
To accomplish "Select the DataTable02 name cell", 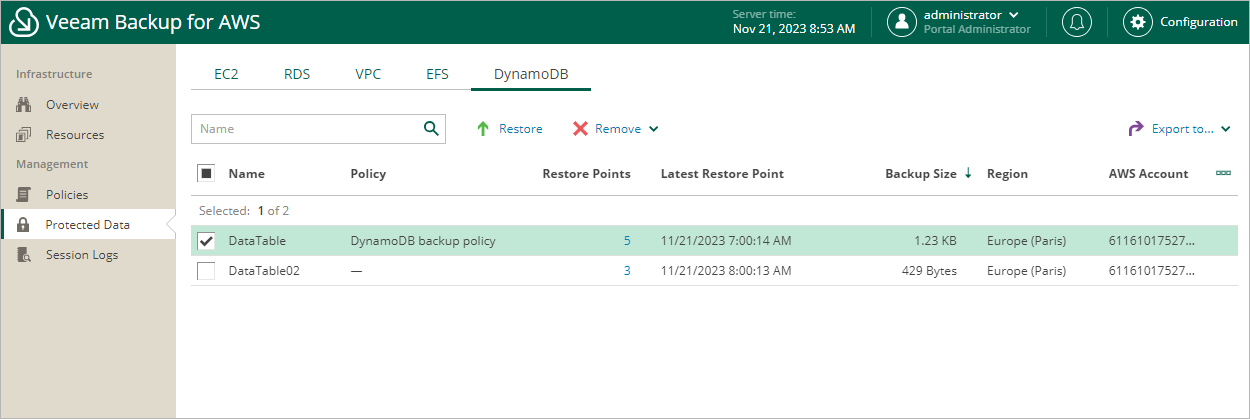I will click(x=264, y=271).
